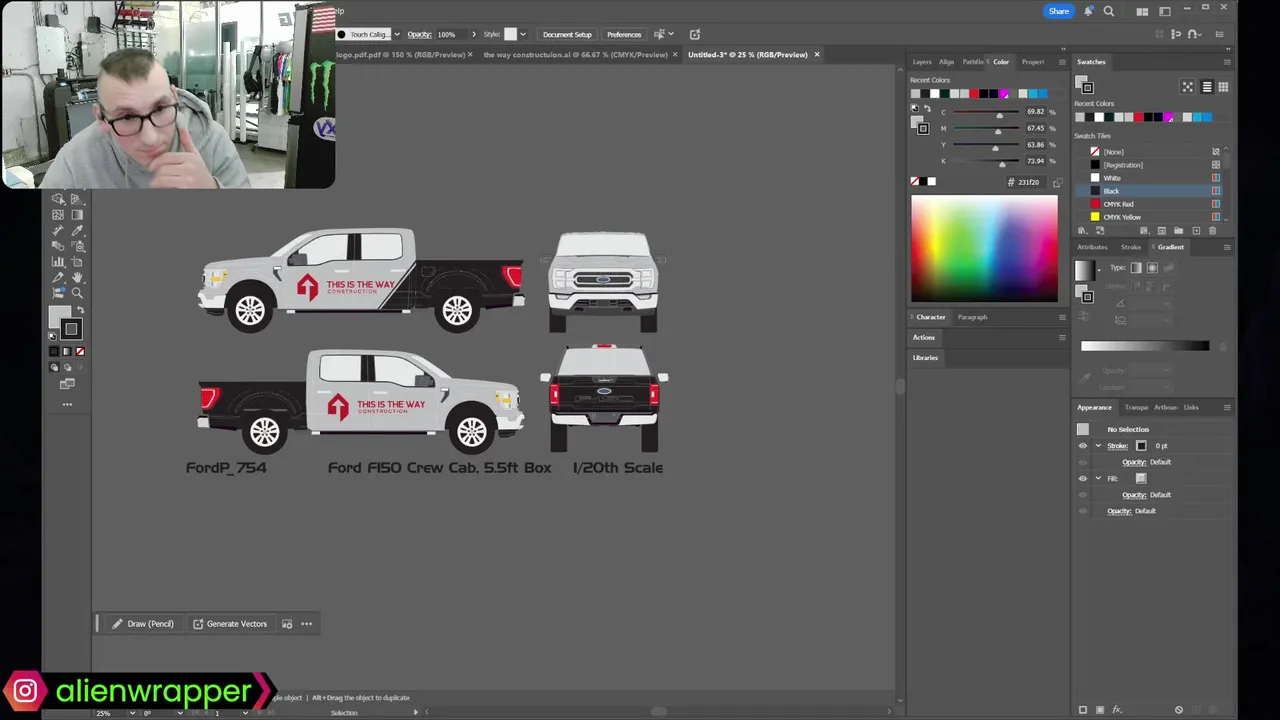Select the Zoom tool
1280x720 pixels.
click(77, 293)
